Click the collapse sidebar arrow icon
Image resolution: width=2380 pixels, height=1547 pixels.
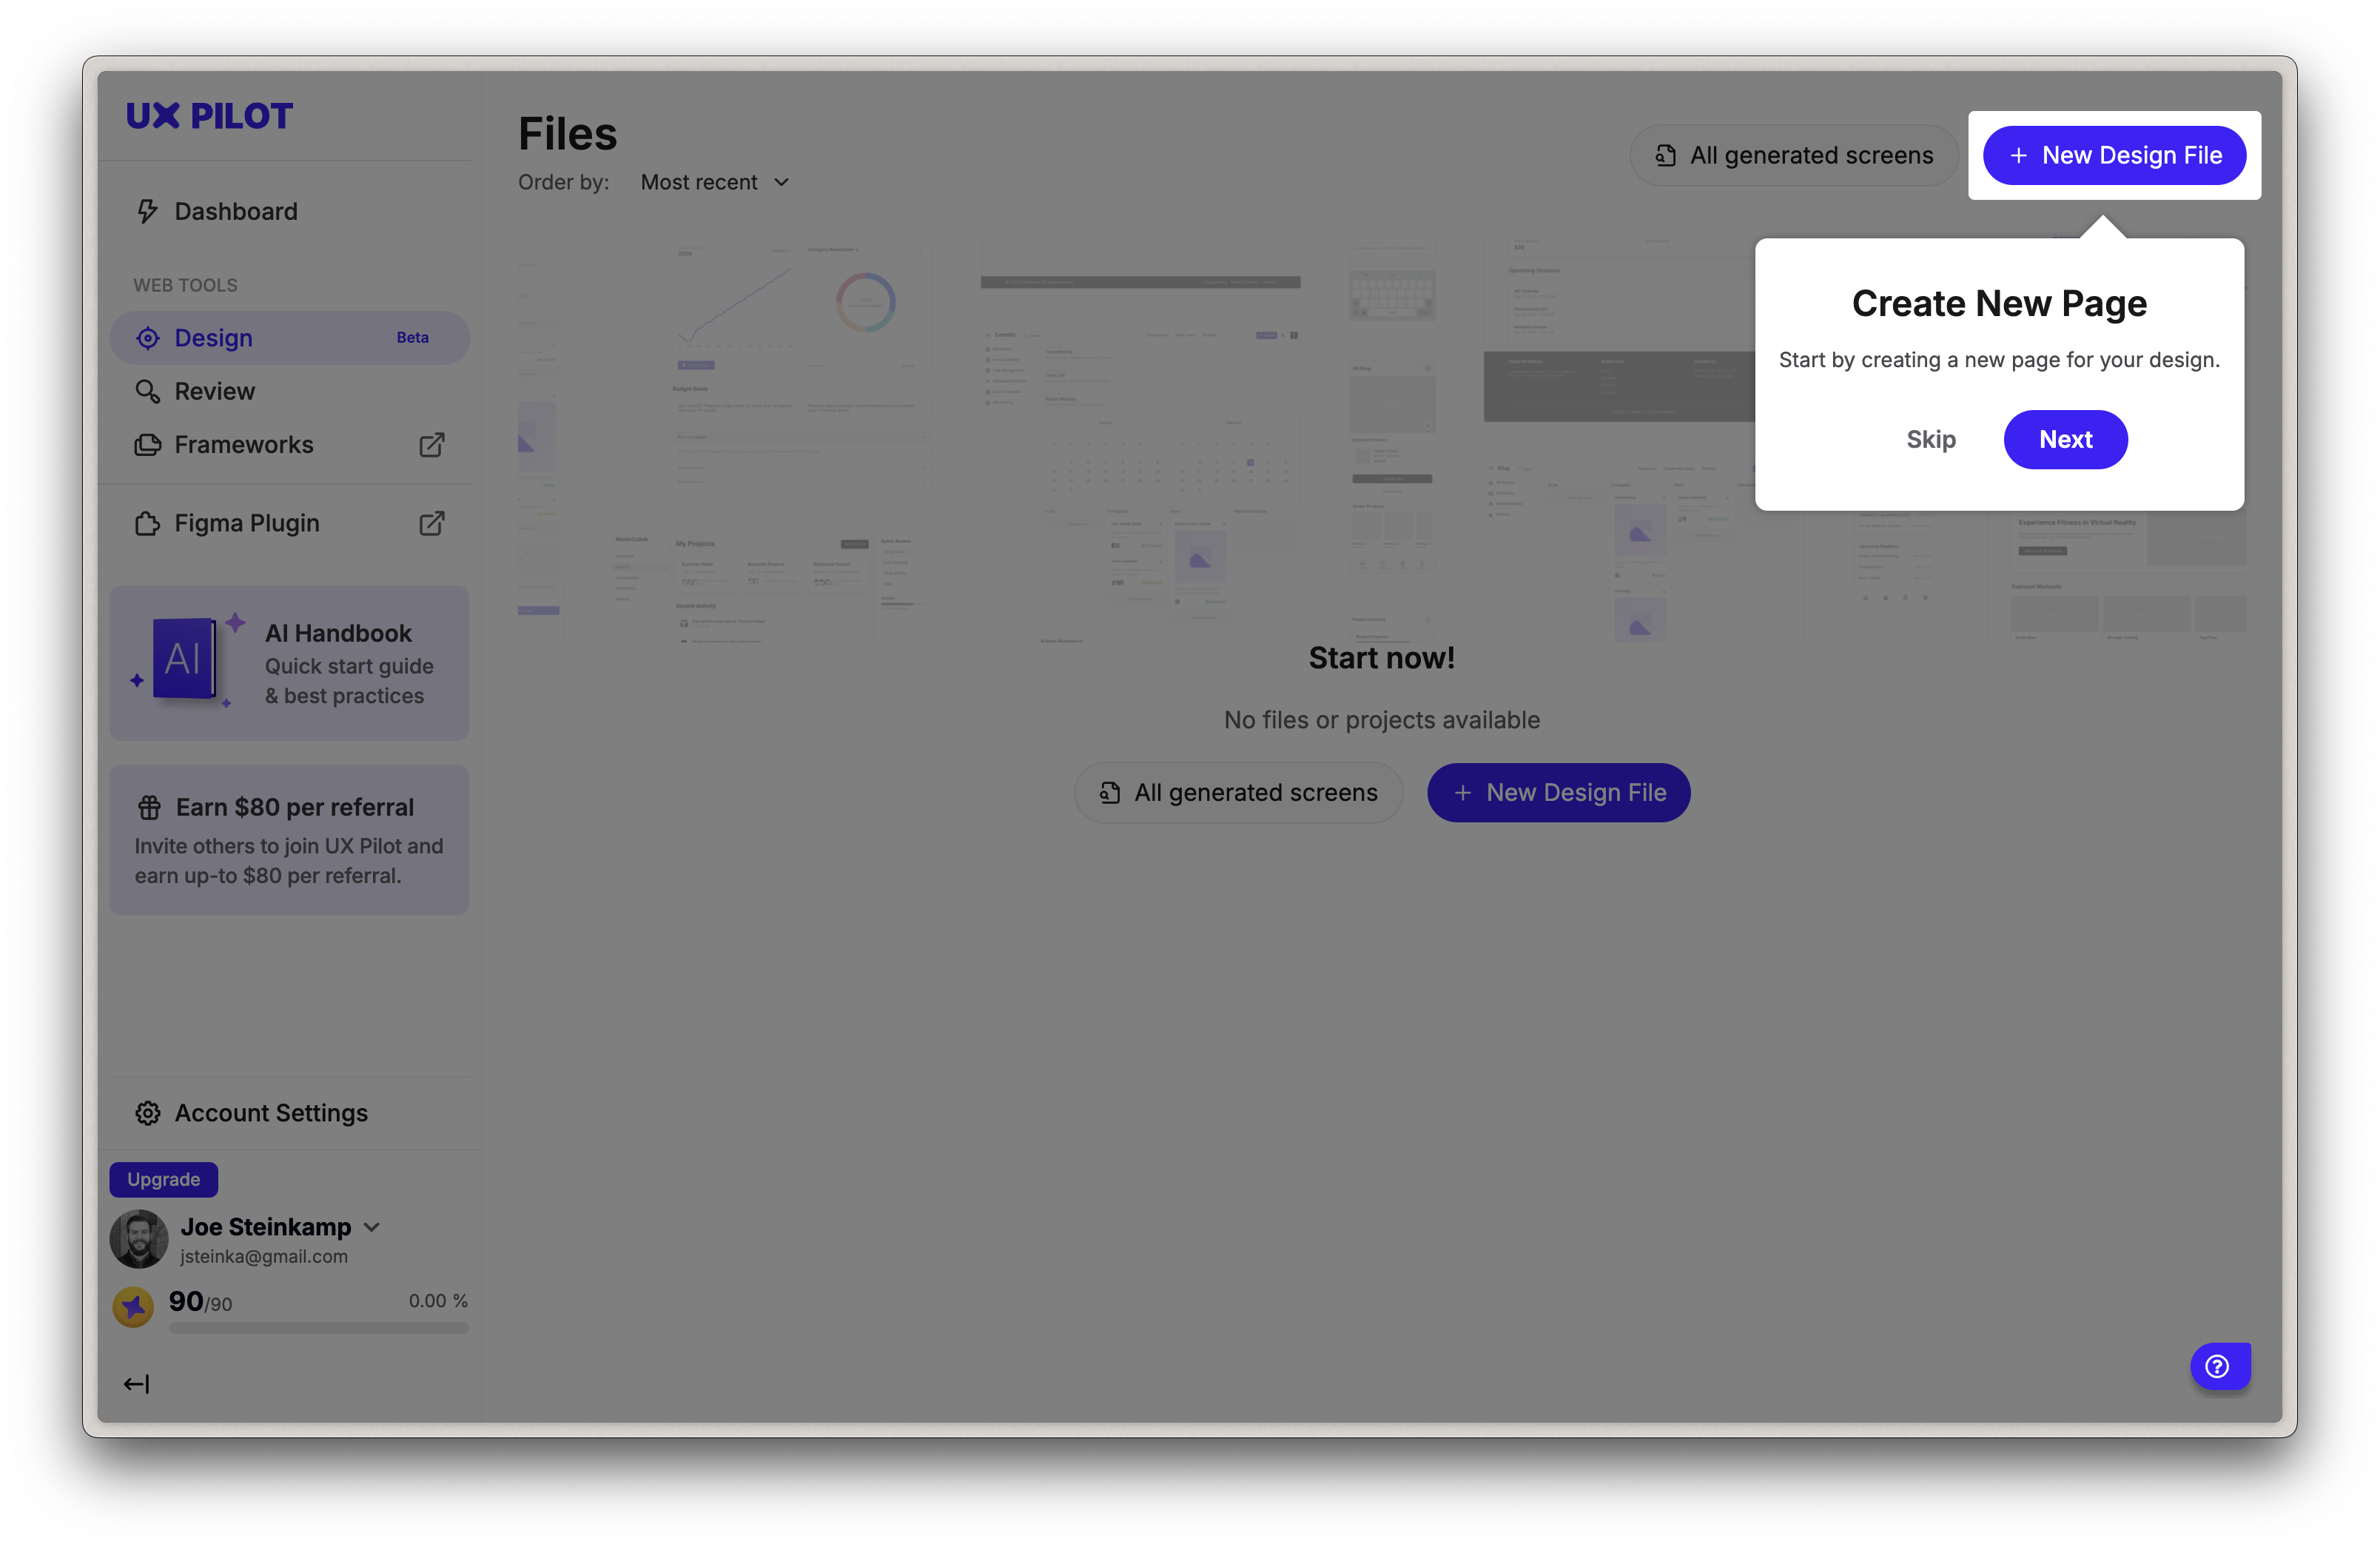(x=136, y=1384)
